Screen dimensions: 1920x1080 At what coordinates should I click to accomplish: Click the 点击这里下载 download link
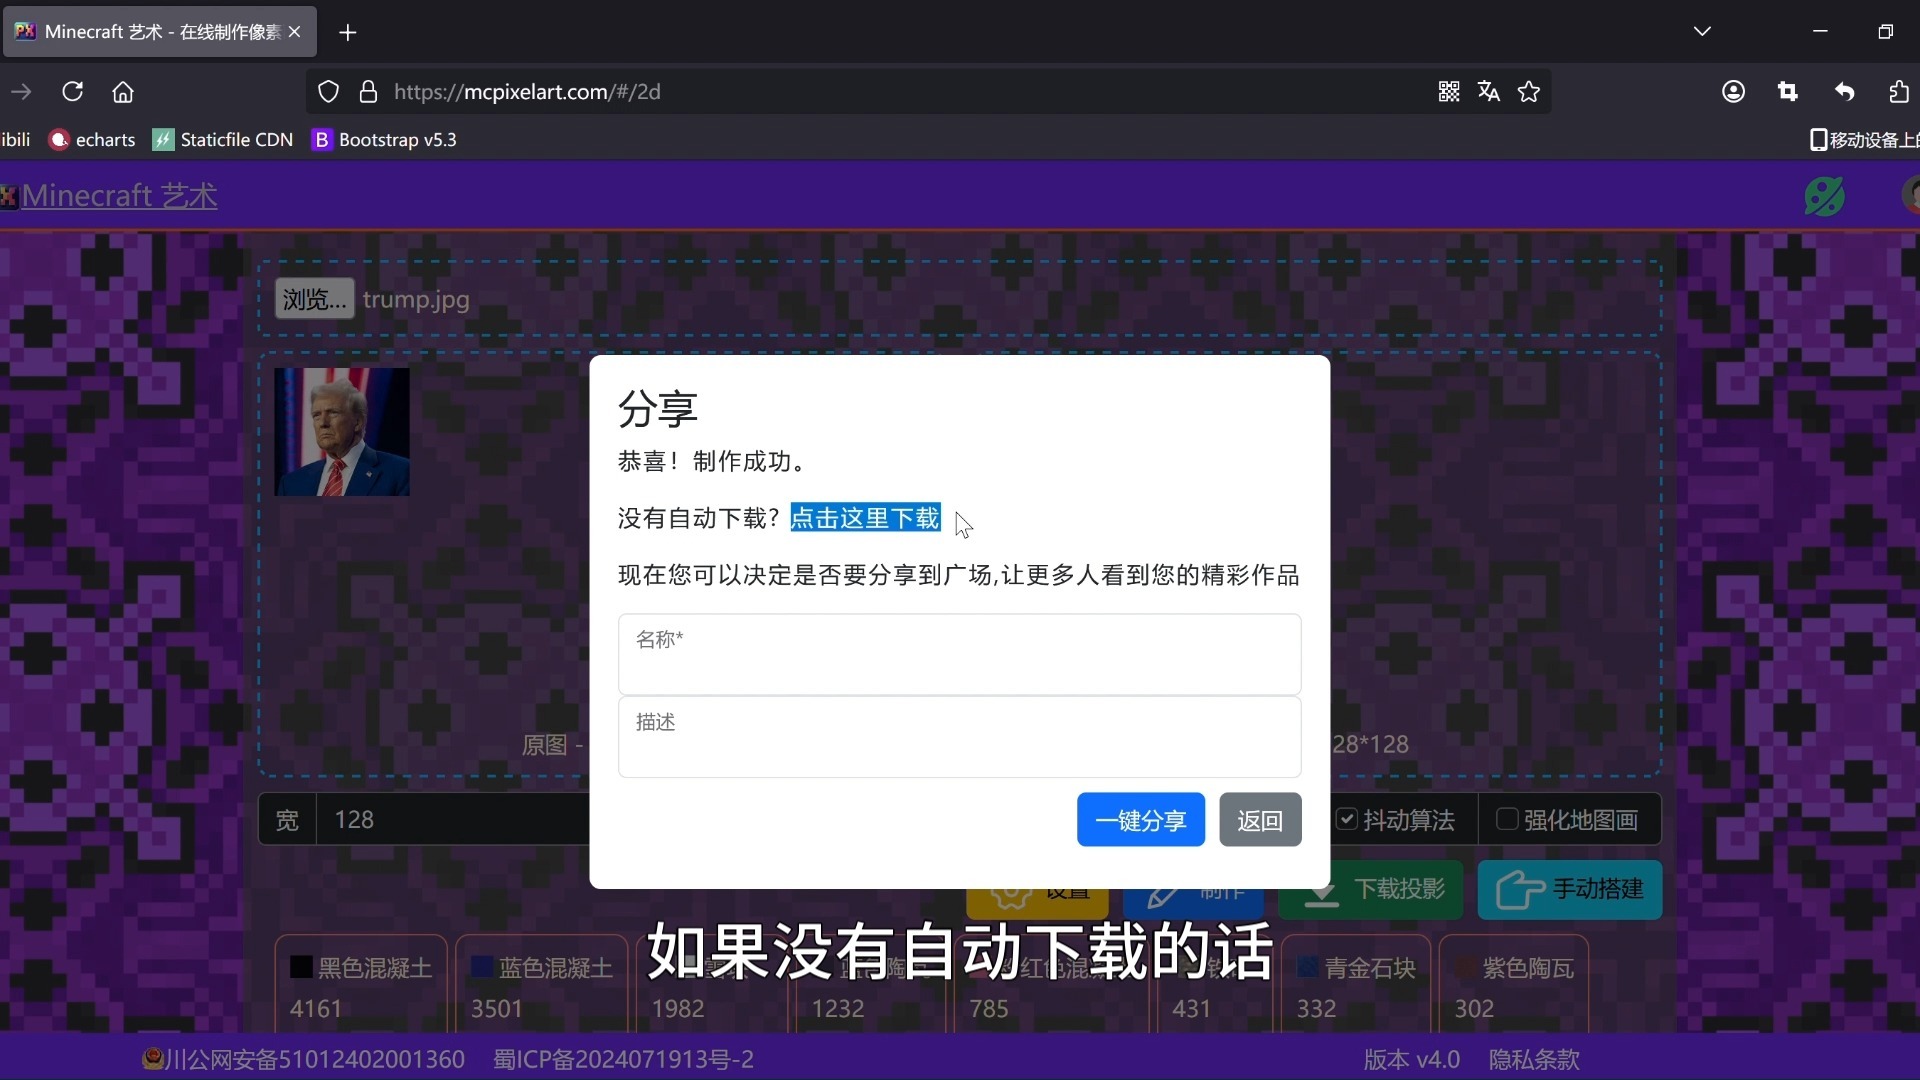click(x=864, y=518)
